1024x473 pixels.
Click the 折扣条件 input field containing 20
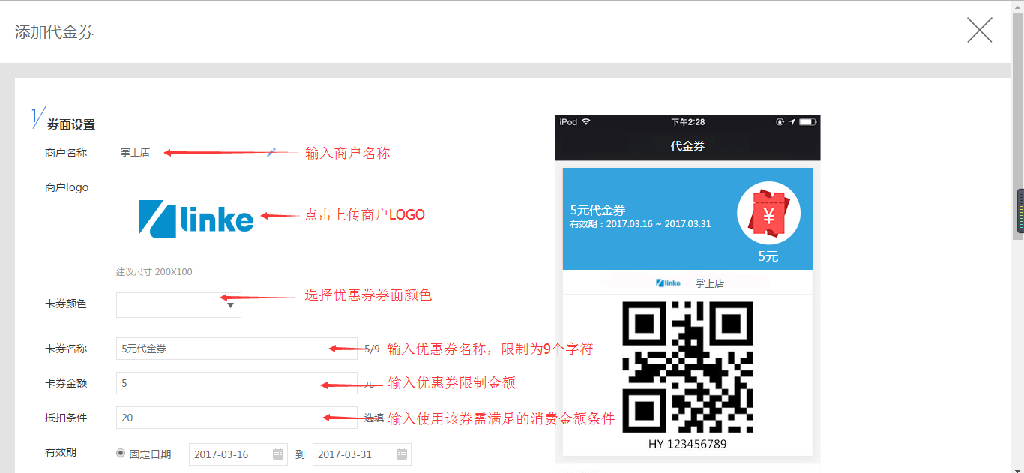[x=236, y=417]
